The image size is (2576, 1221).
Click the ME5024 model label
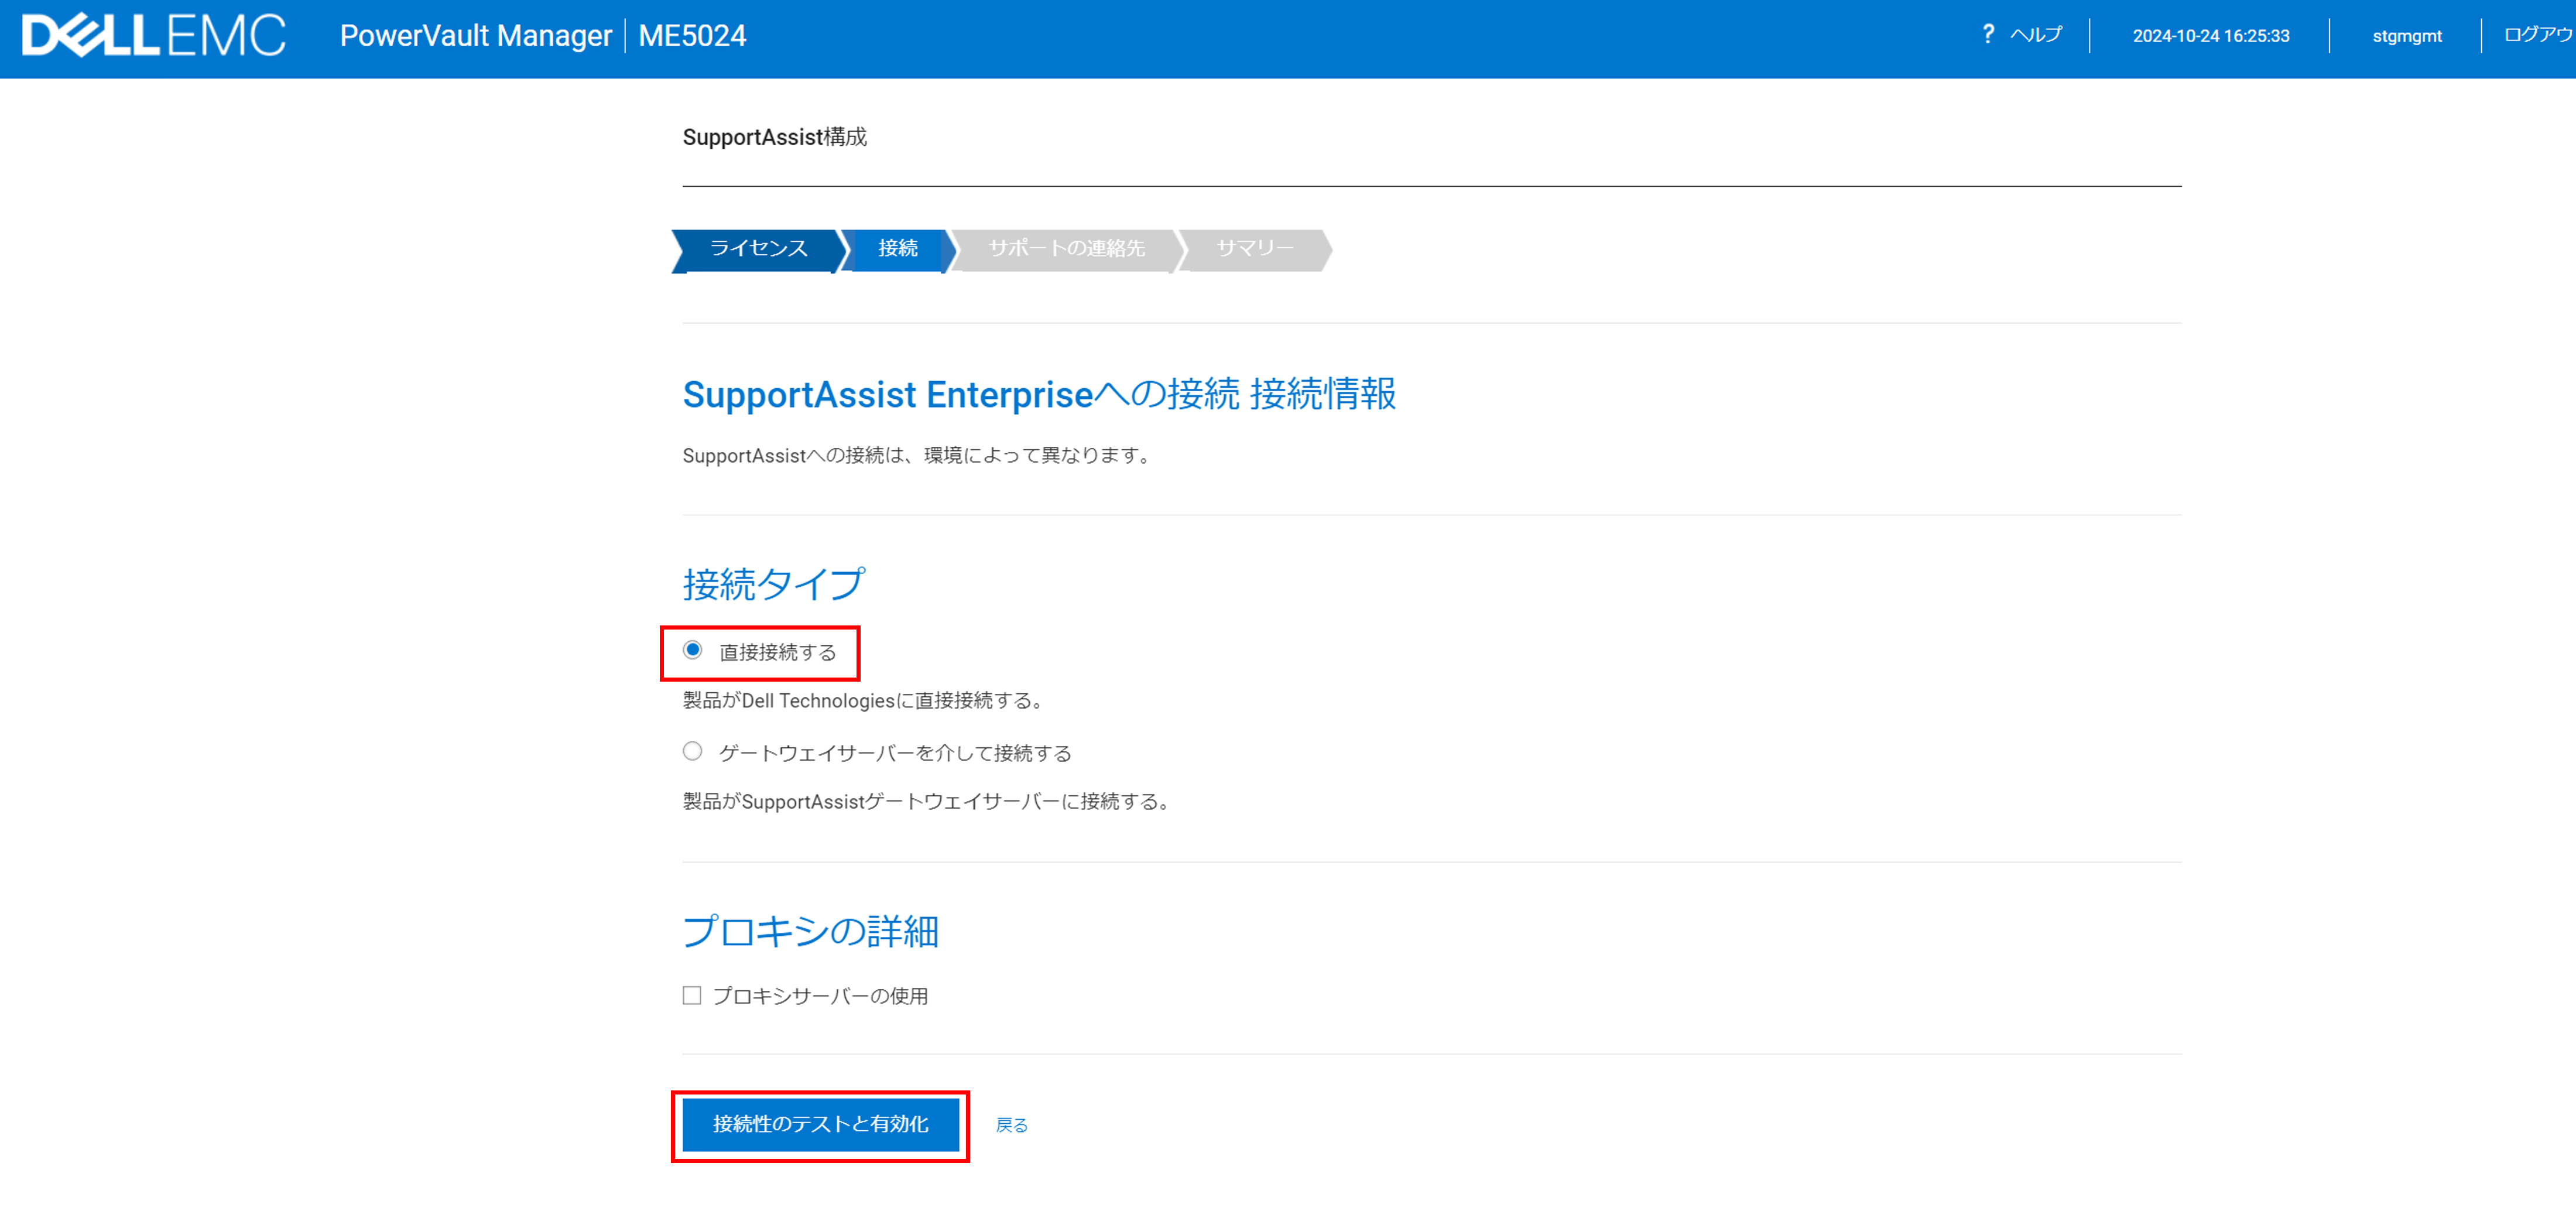[692, 36]
